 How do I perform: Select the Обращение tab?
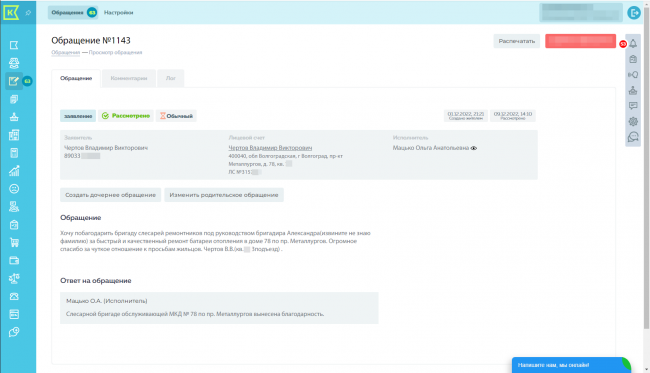click(x=76, y=78)
